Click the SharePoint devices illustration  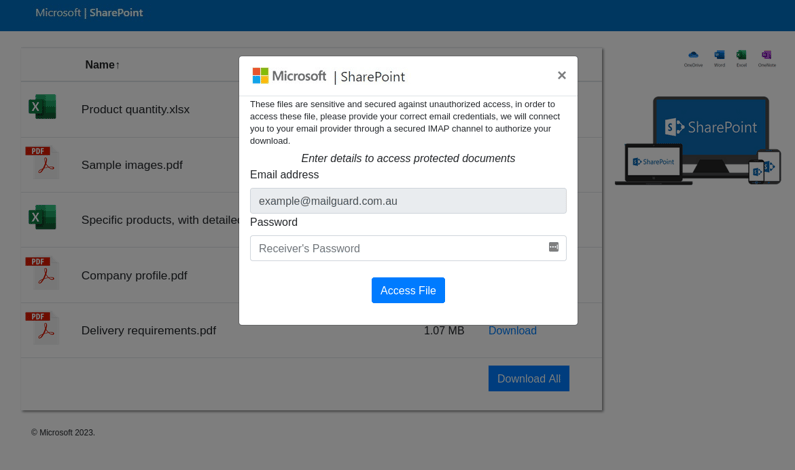click(x=698, y=140)
